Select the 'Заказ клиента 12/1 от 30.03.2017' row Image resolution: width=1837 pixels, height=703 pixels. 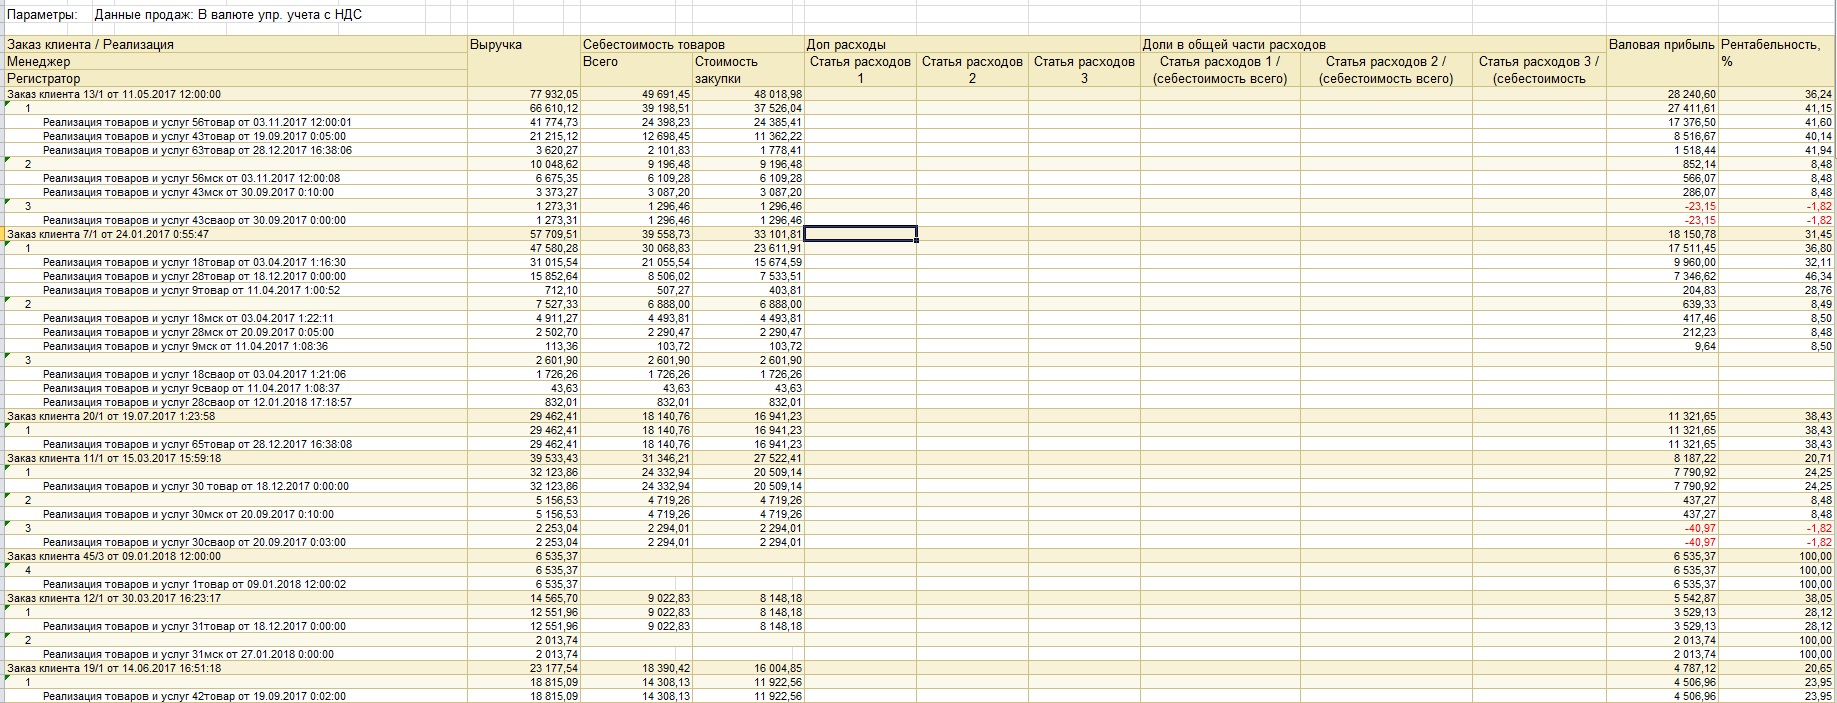click(114, 598)
